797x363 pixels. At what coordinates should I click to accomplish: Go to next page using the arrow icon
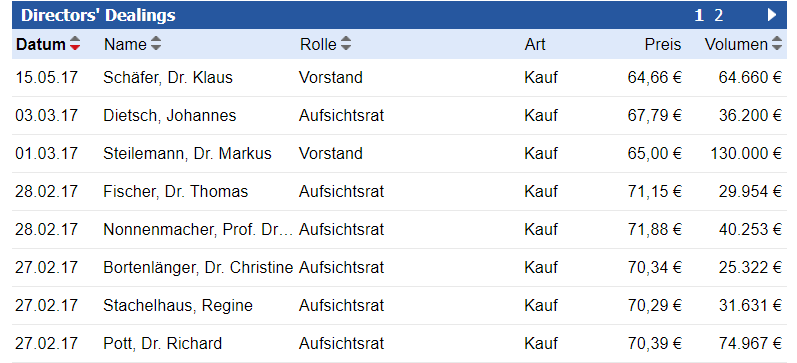[772, 15]
